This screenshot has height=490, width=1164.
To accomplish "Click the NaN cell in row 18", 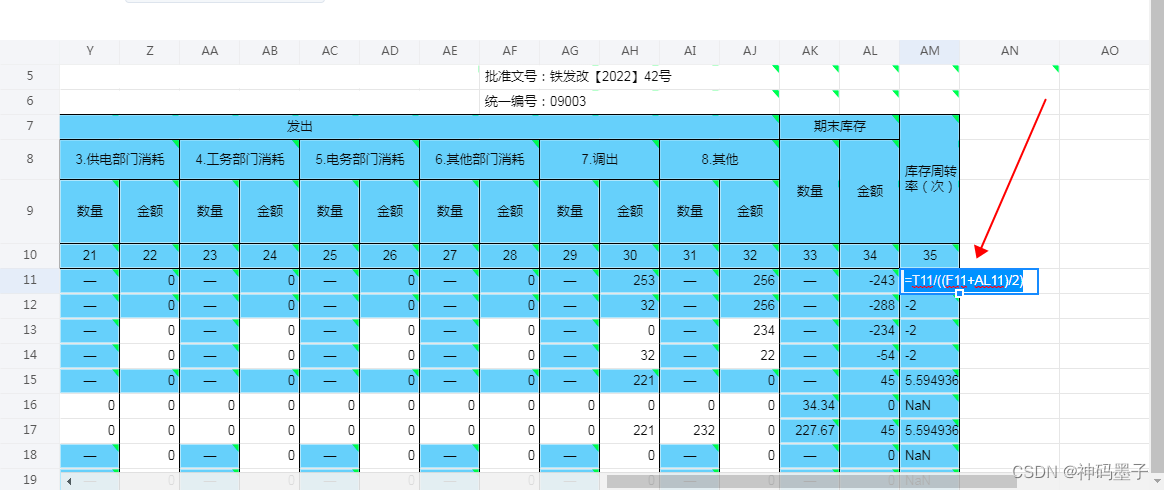I will [929, 456].
